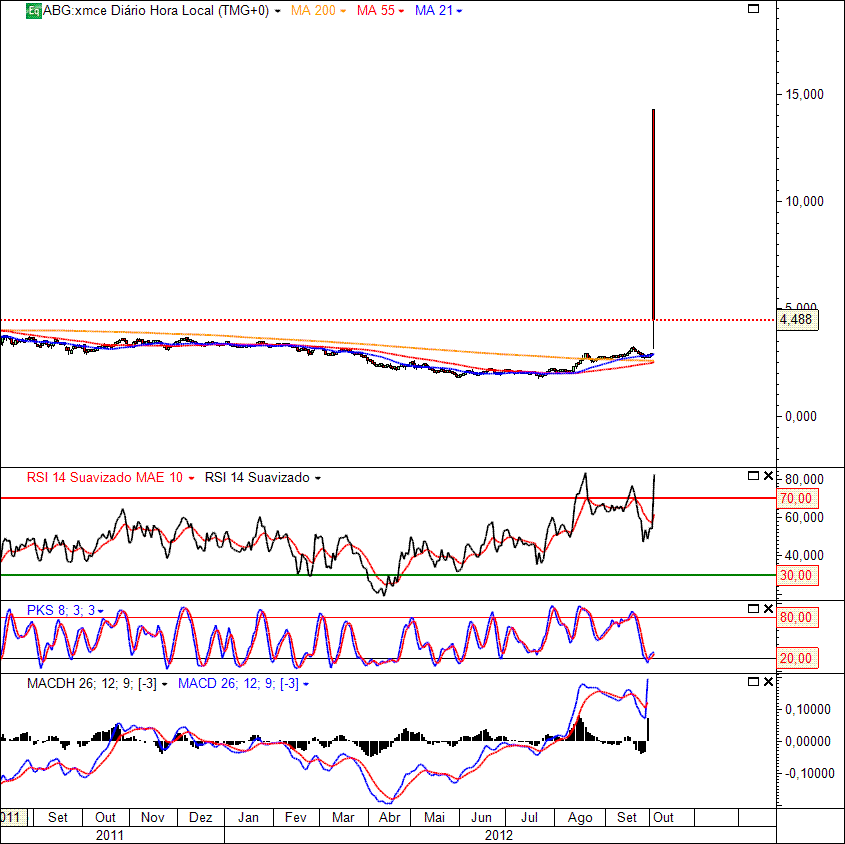Open the PKS 8; 3; 3 dropdown
This screenshot has width=845, height=844.
pos(101,611)
